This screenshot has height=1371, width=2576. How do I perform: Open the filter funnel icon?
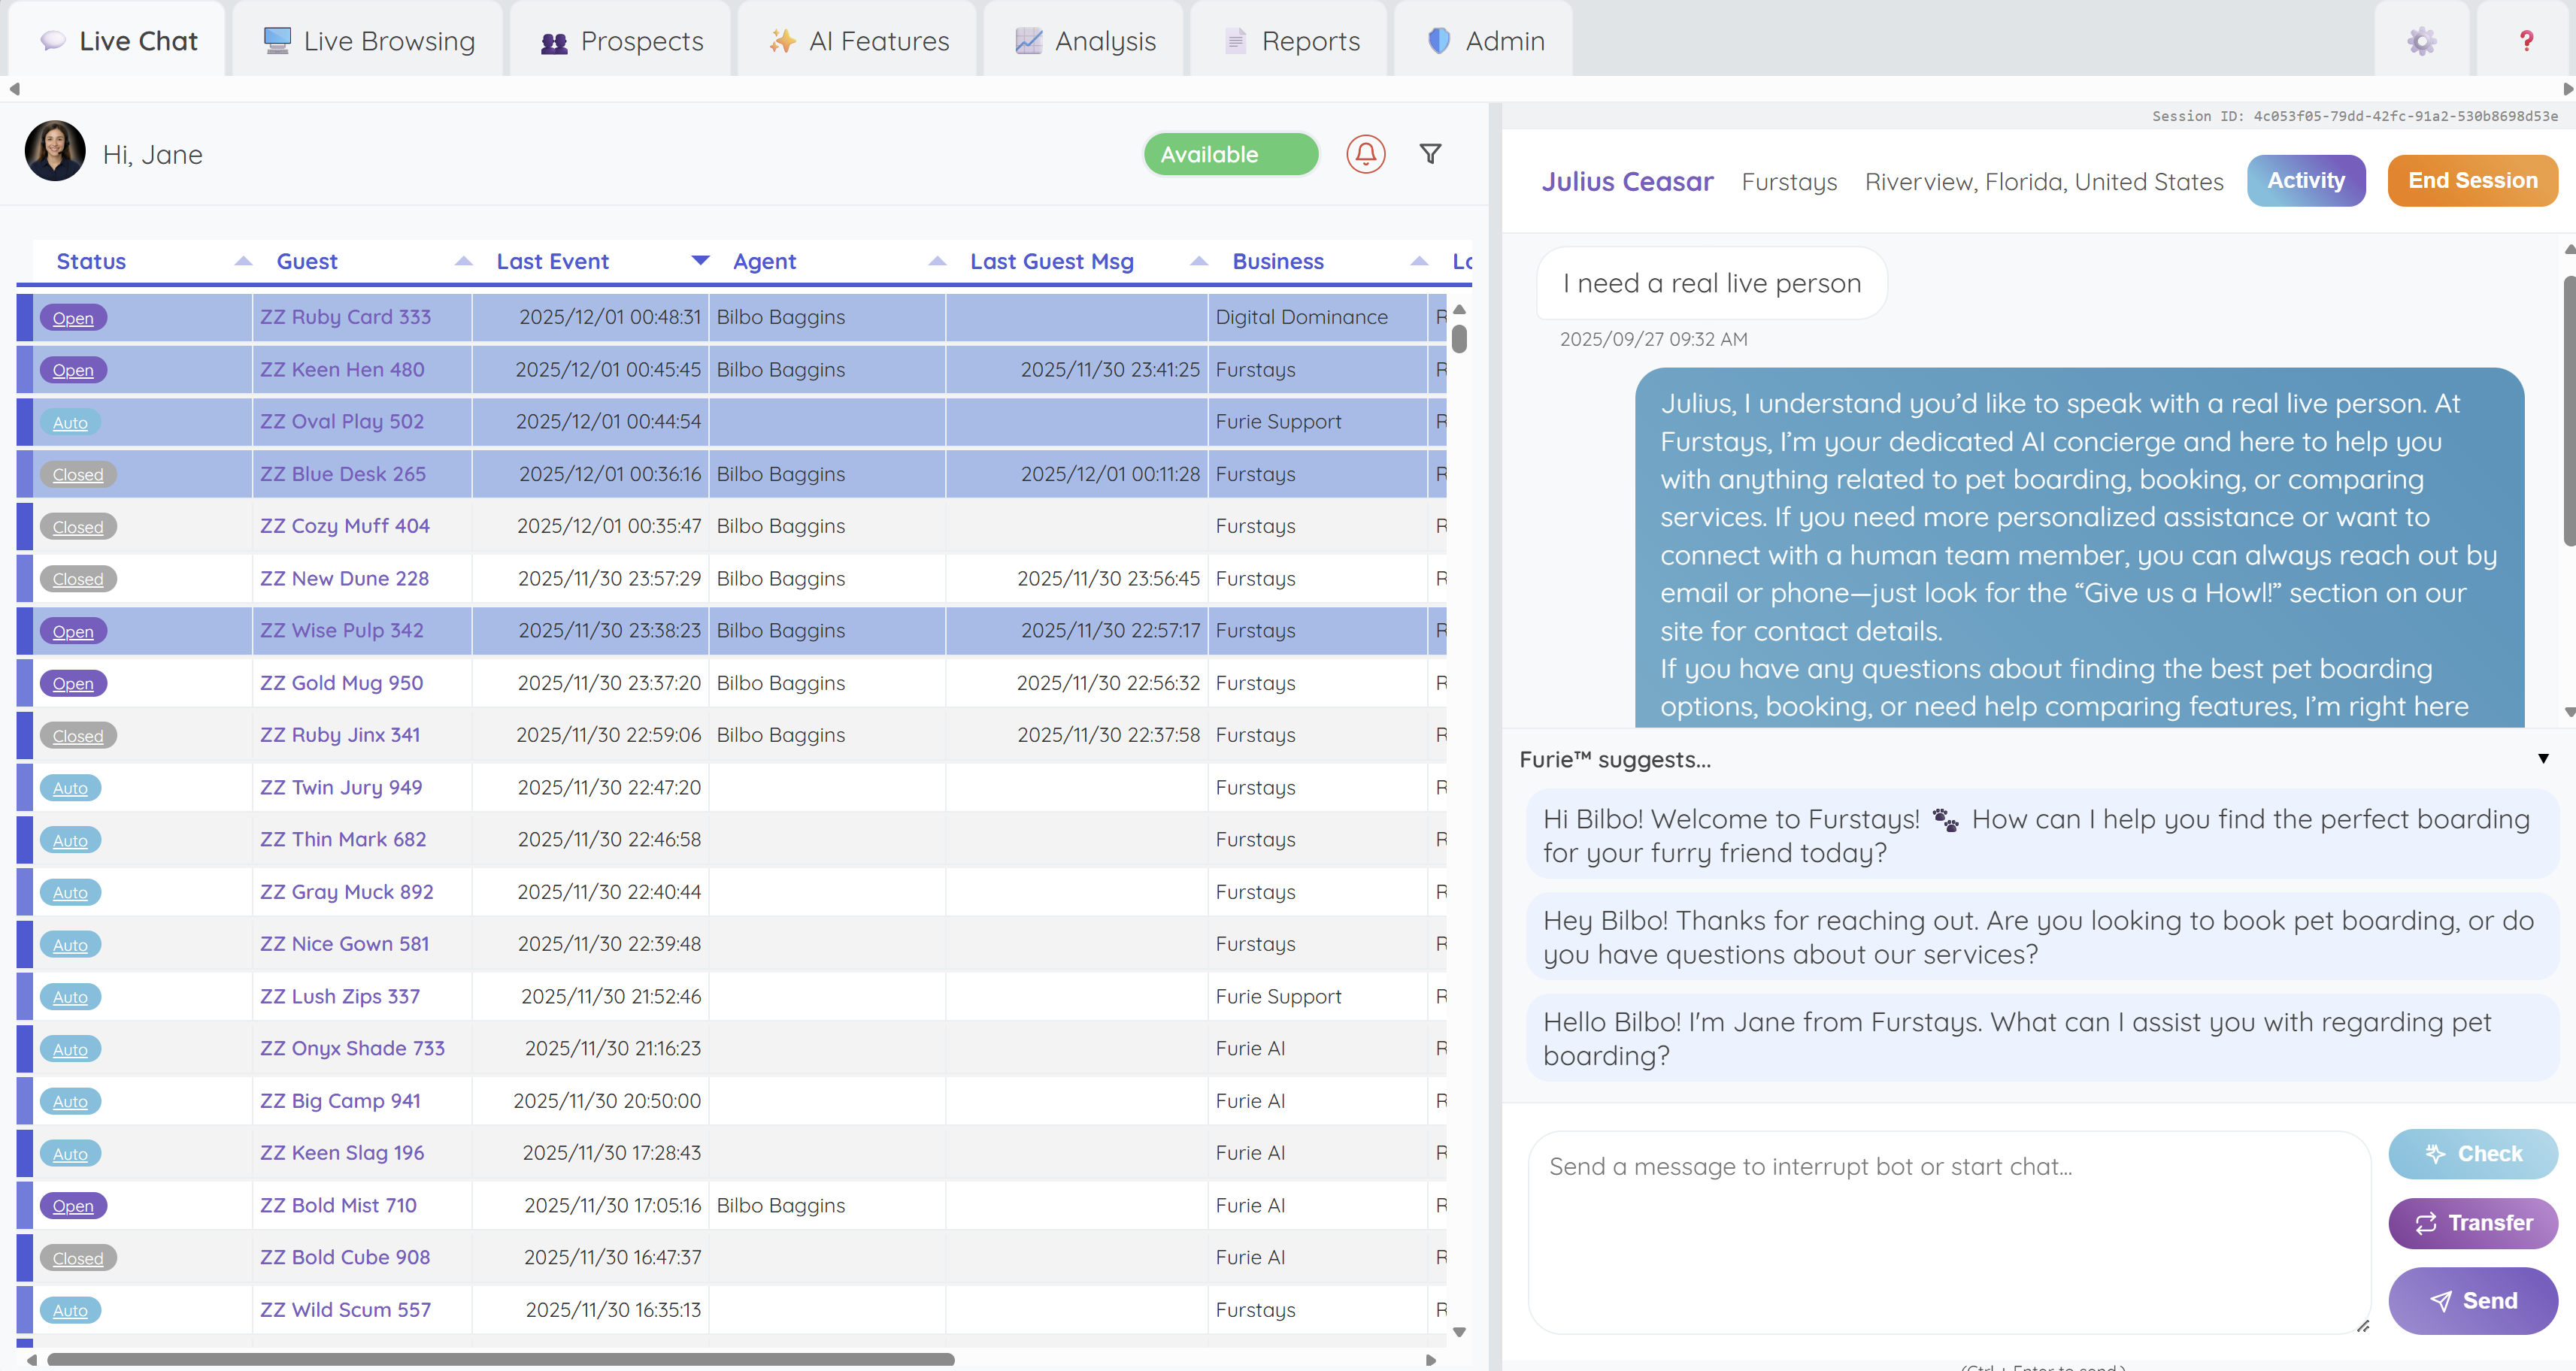point(1430,154)
